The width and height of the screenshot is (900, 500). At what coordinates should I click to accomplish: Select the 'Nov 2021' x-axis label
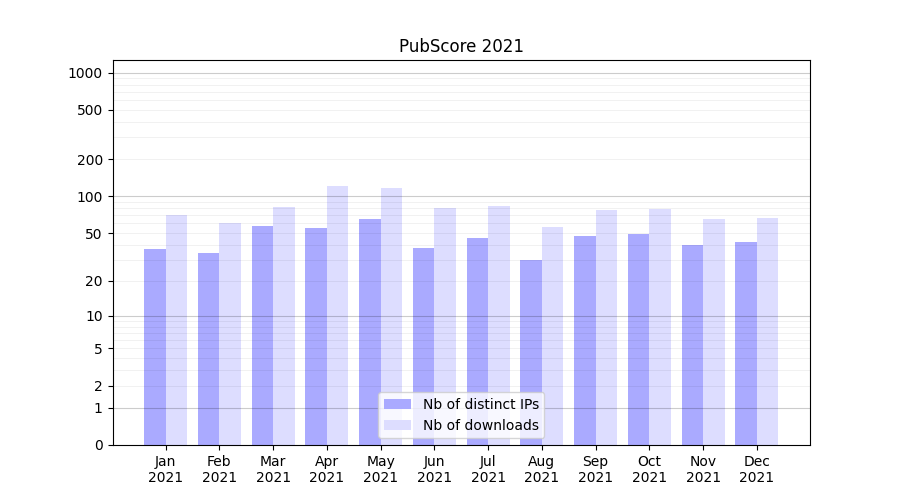(703, 469)
